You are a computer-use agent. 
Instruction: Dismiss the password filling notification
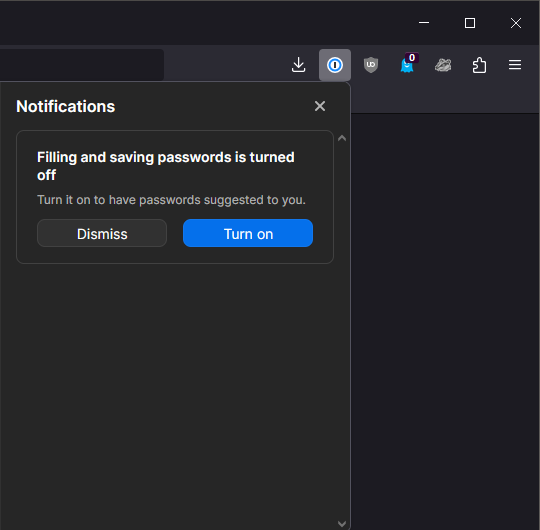[102, 233]
